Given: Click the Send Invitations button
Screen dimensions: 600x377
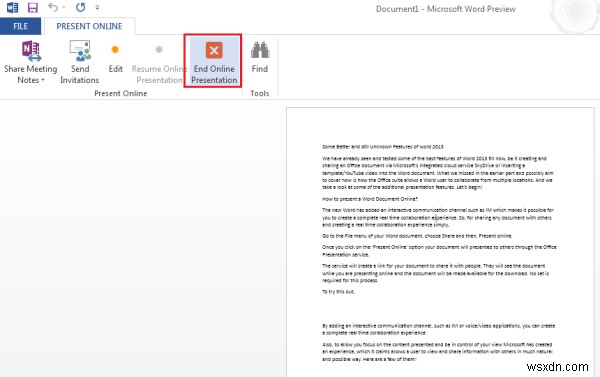Looking at the screenshot, I should (80, 62).
